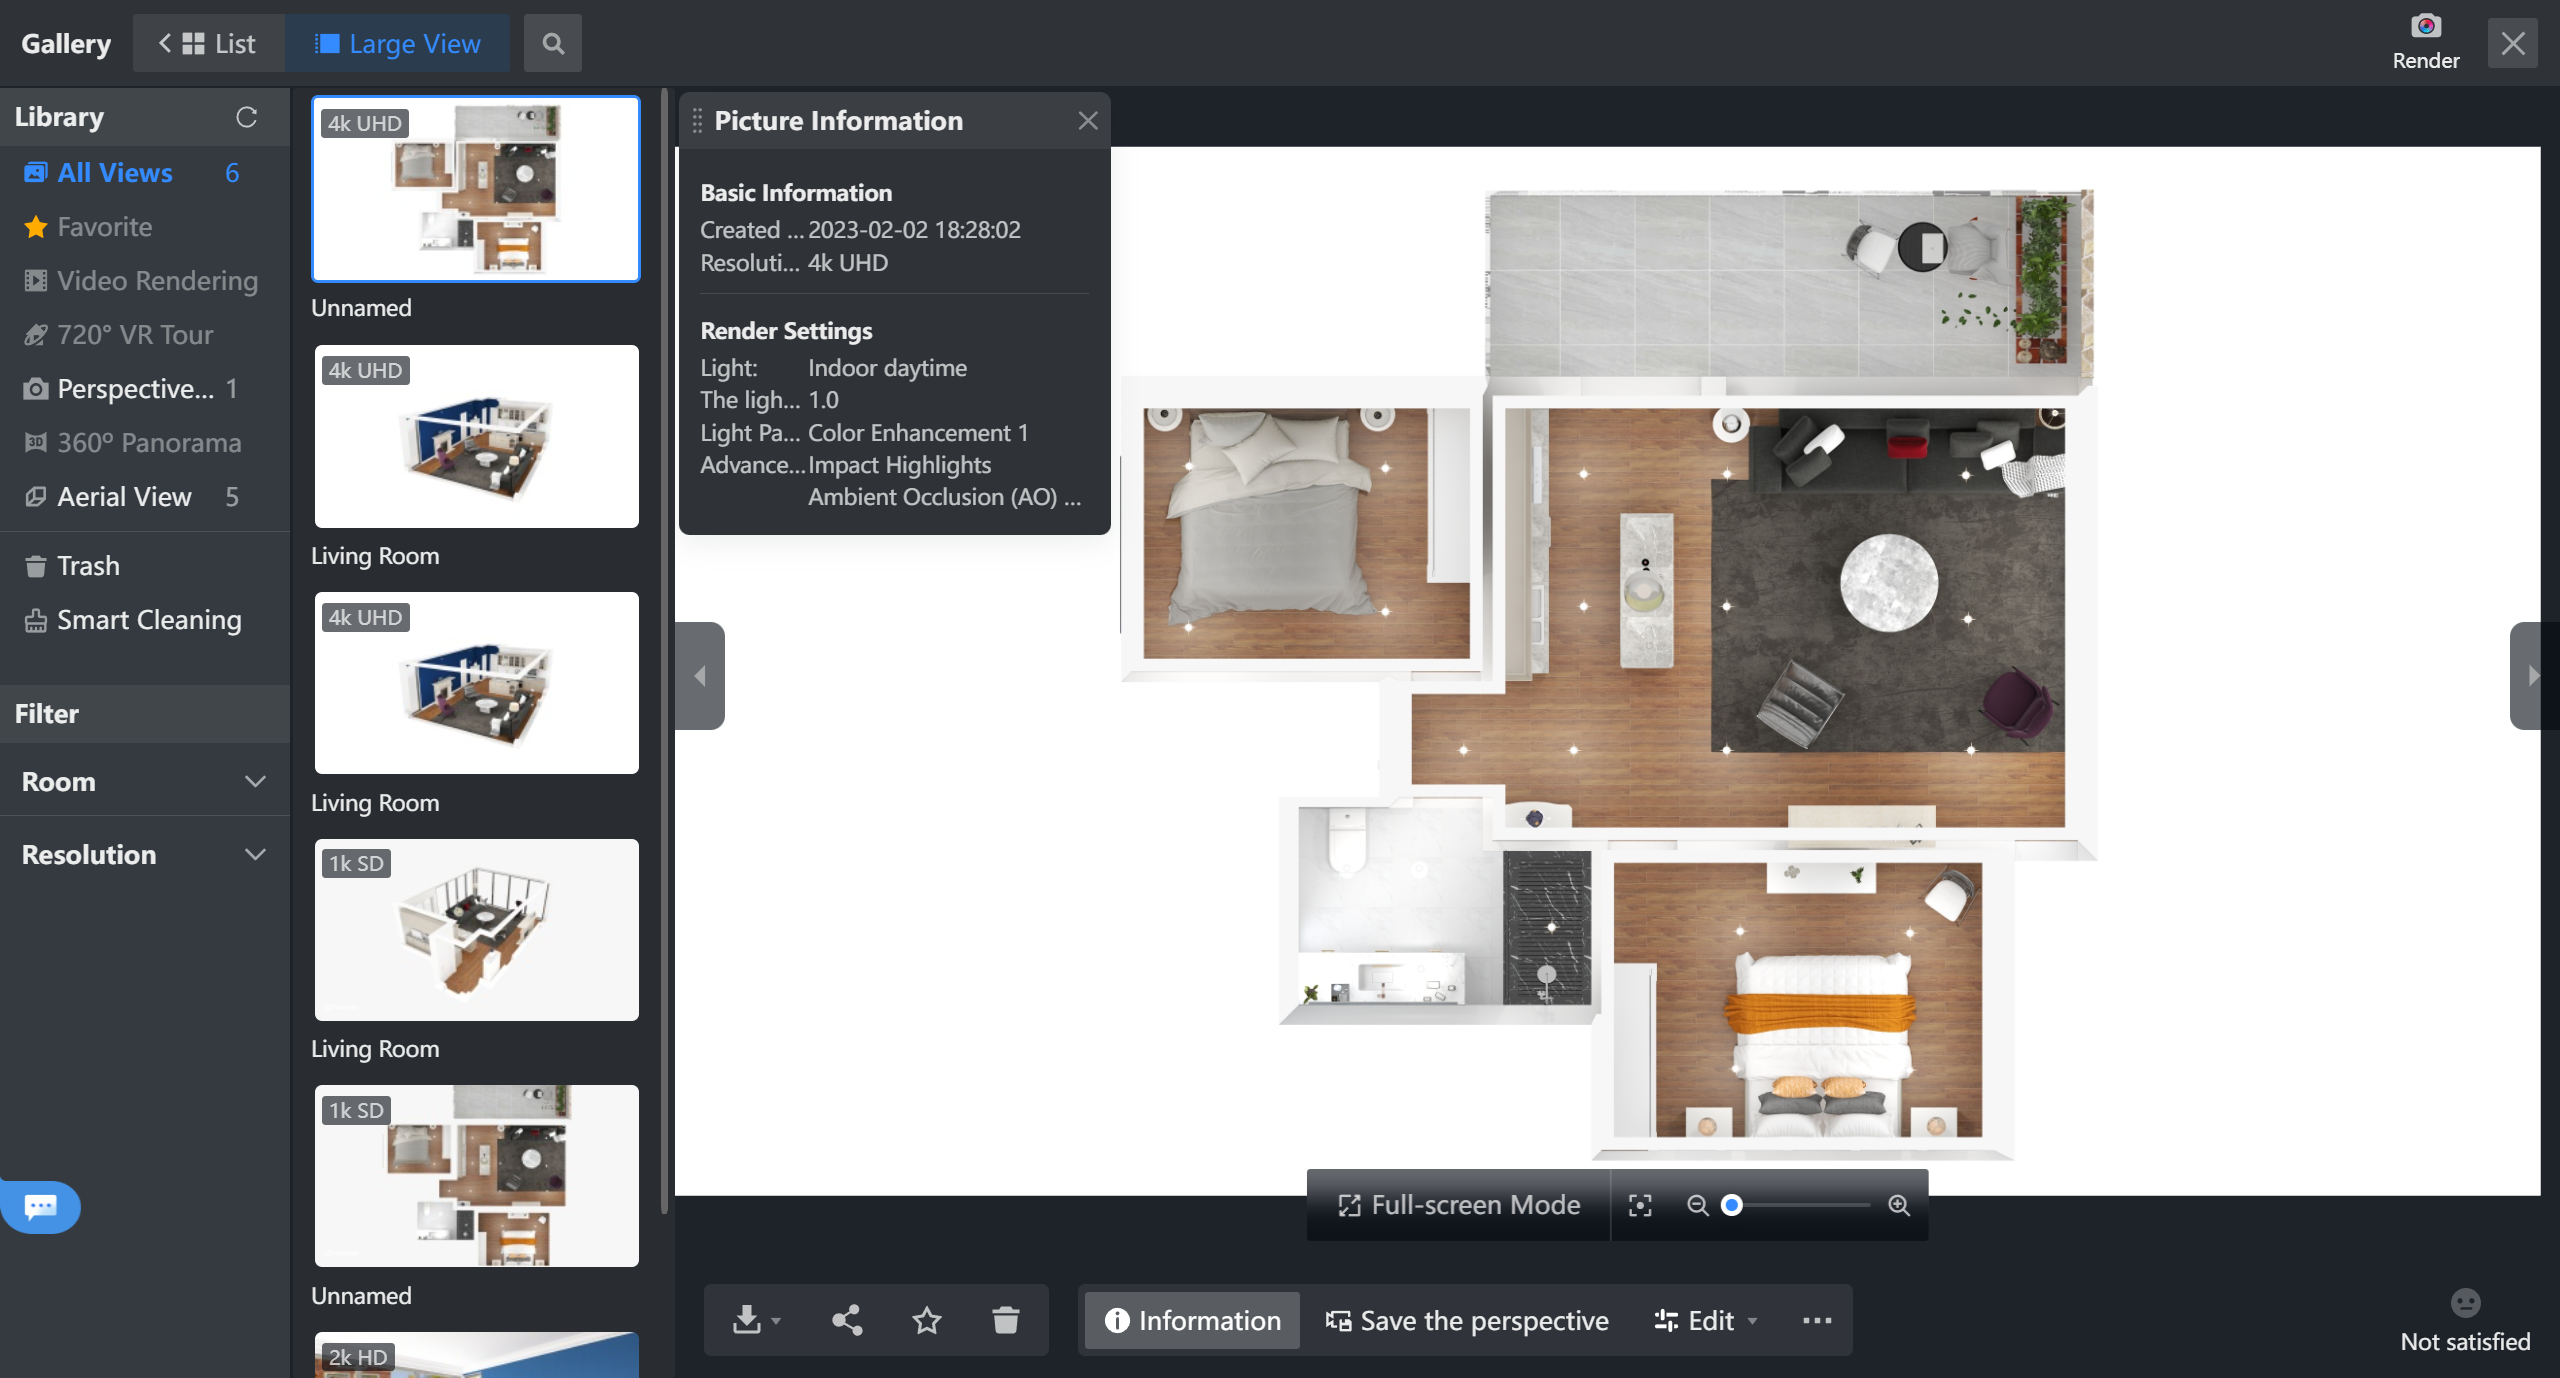
Task: Switch to Large View mode
Action: [397, 43]
